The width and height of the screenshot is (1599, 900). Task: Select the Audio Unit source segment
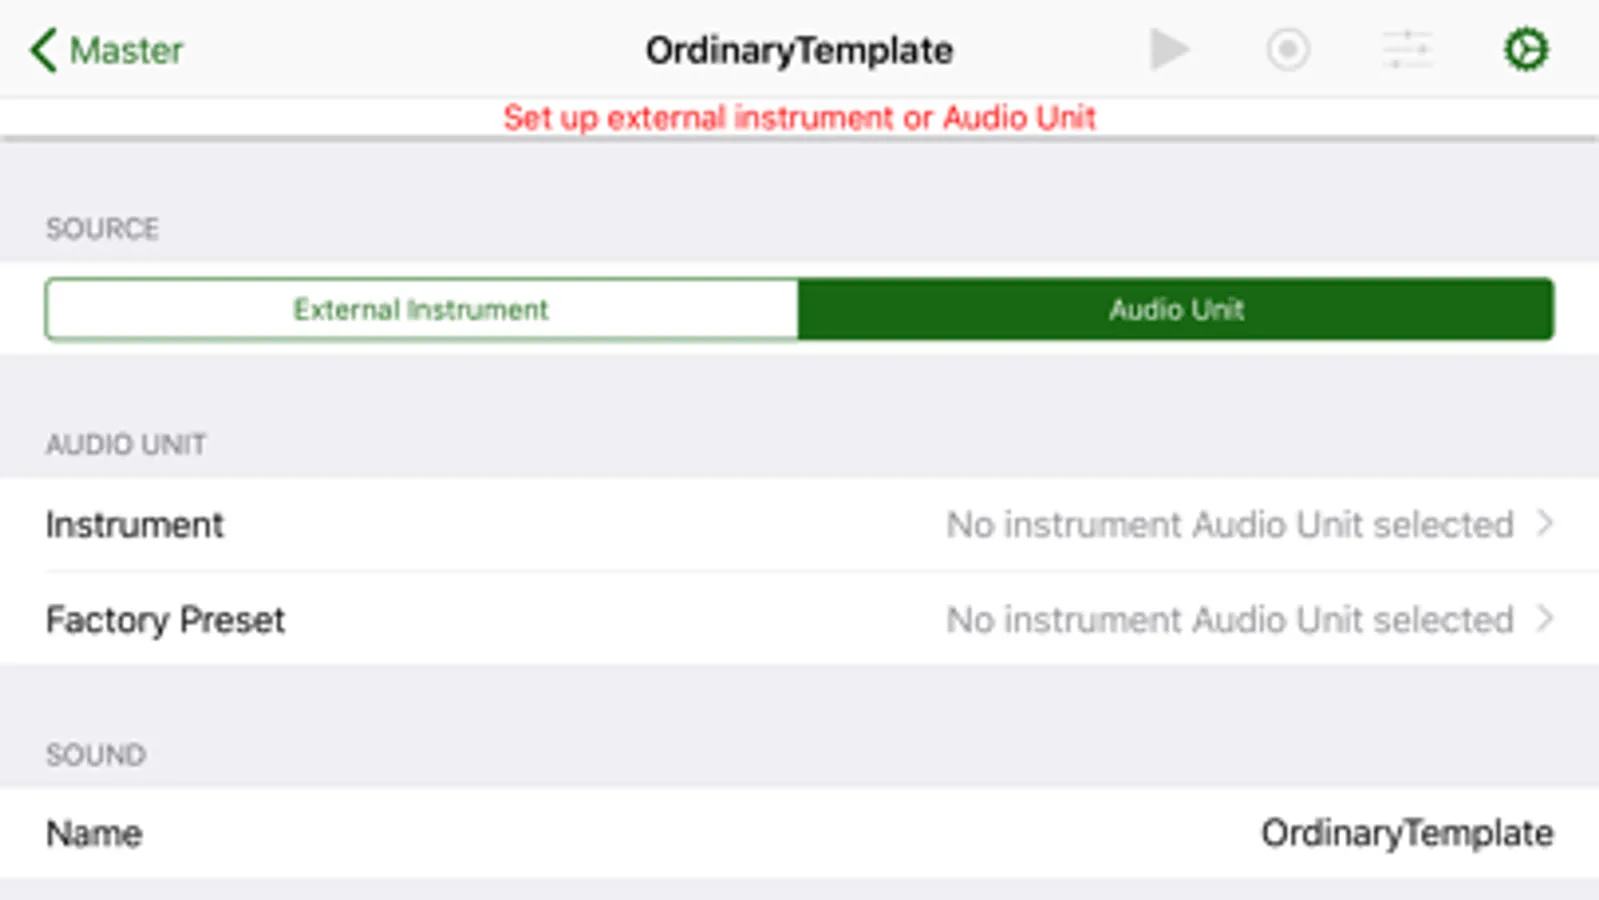point(1176,310)
